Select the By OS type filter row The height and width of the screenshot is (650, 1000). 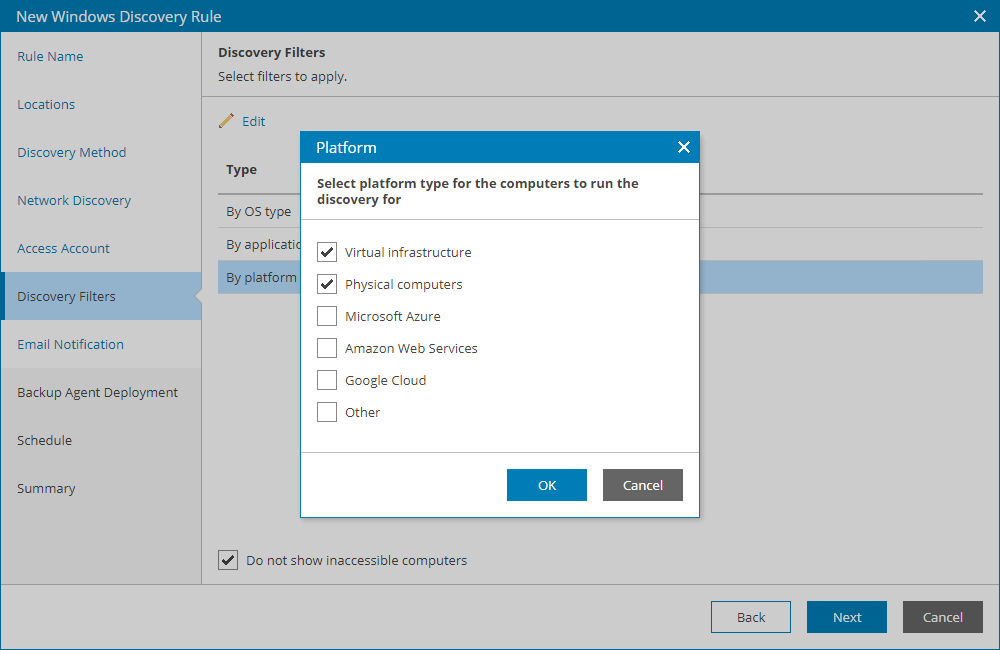[x=258, y=211]
